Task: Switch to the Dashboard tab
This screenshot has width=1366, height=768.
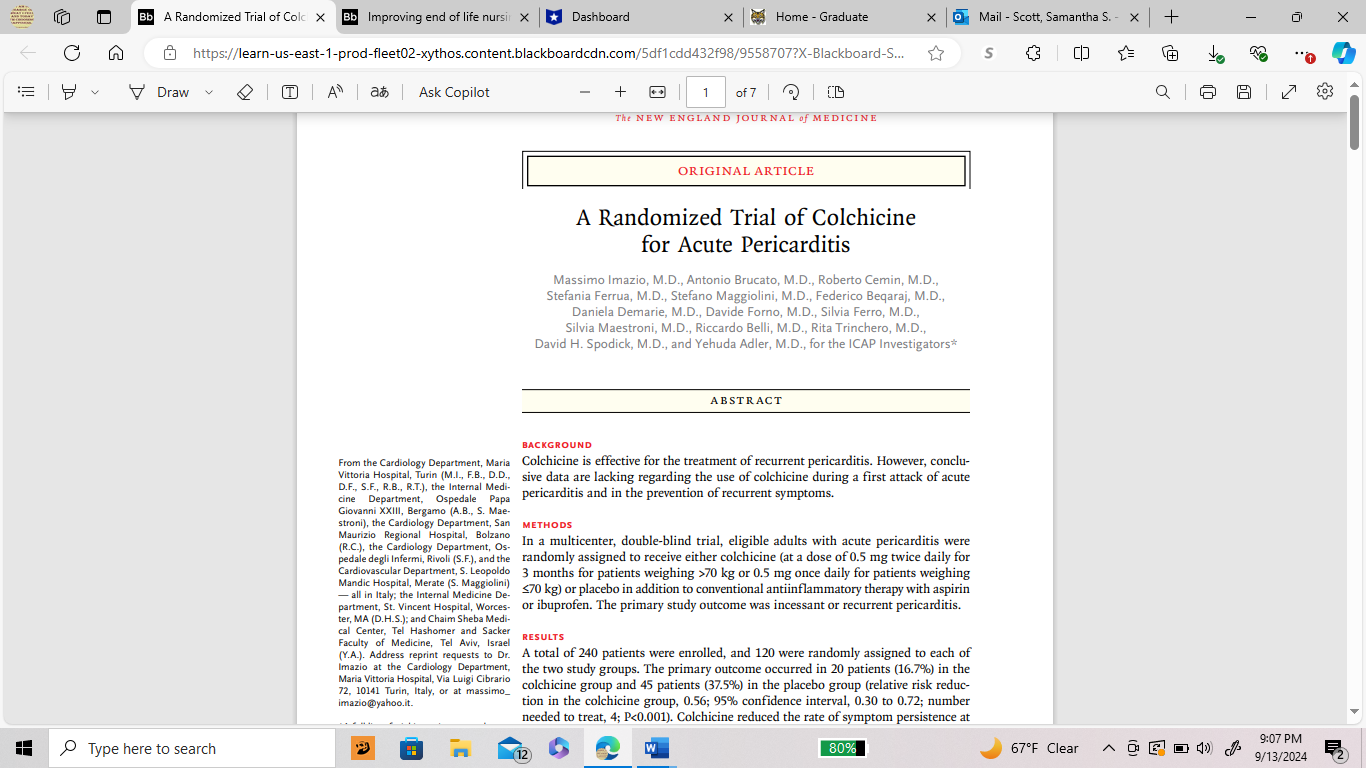Action: pyautogui.click(x=640, y=17)
